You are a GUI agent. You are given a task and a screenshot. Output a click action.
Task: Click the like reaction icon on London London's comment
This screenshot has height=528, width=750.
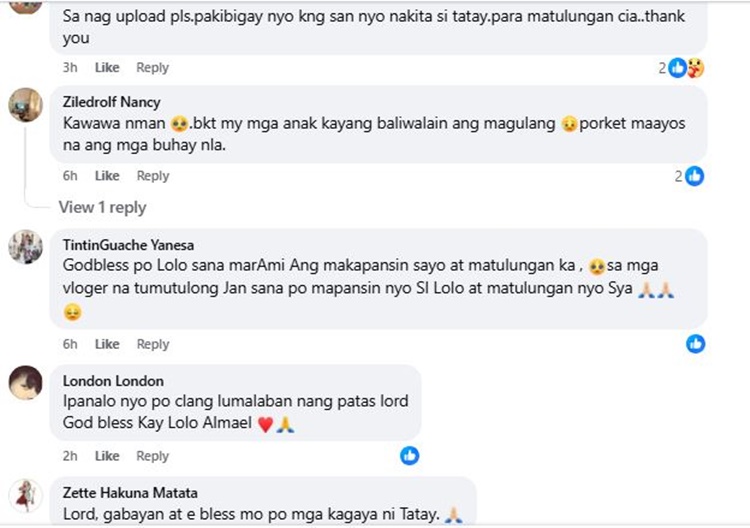(409, 456)
